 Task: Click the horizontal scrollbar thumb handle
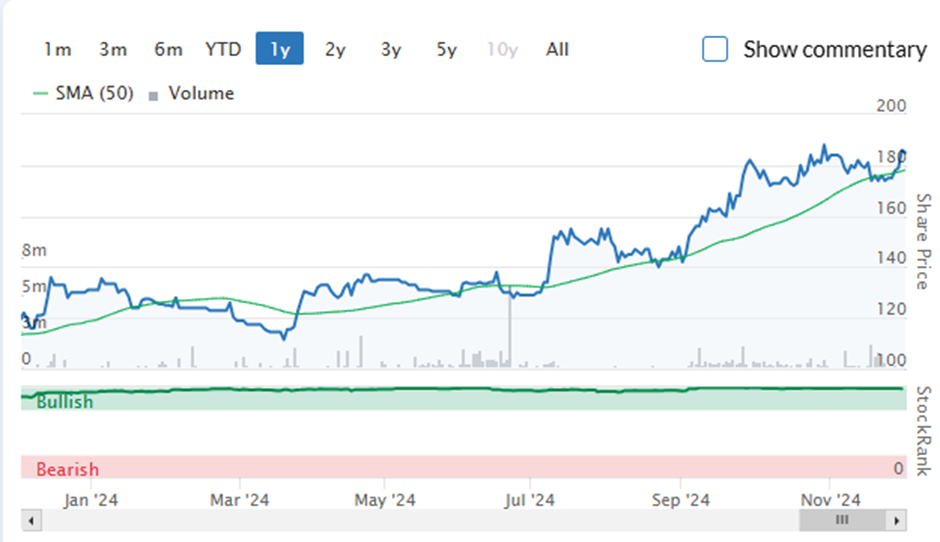click(842, 520)
